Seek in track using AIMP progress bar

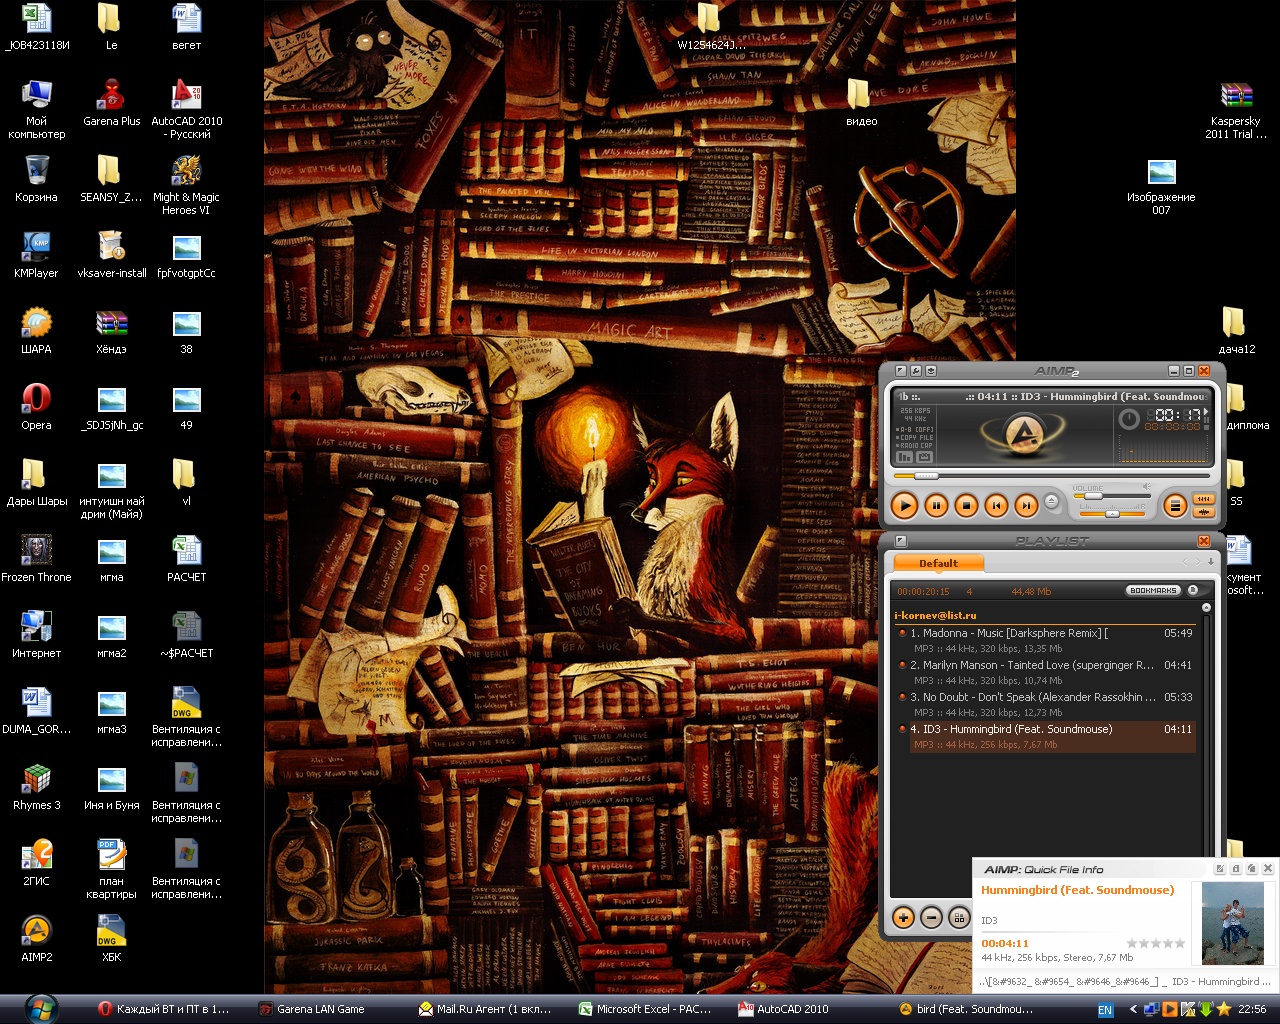[x=1050, y=476]
